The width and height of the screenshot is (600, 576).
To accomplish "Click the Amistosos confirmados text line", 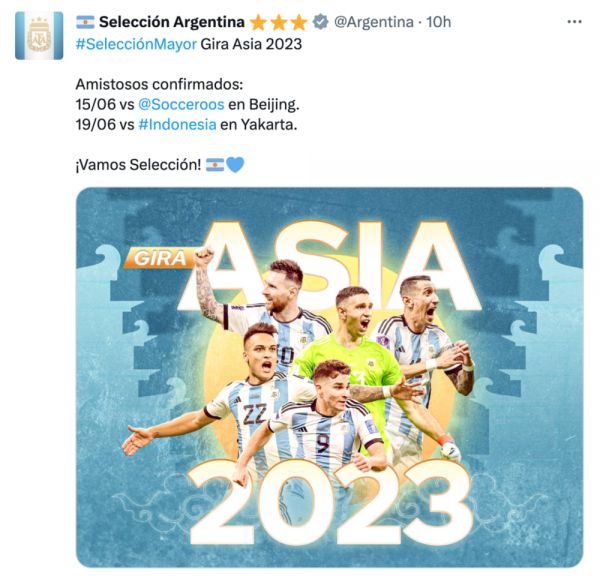I will (159, 84).
